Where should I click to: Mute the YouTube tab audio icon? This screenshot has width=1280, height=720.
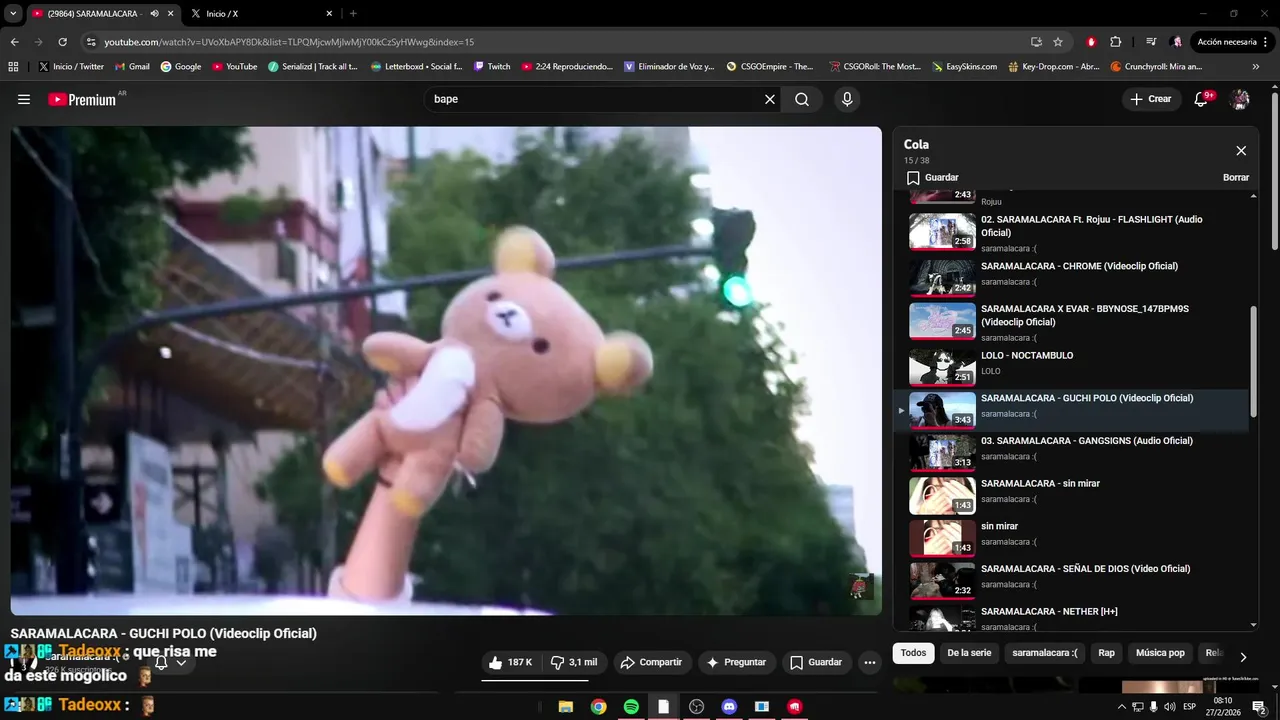[x=154, y=13]
